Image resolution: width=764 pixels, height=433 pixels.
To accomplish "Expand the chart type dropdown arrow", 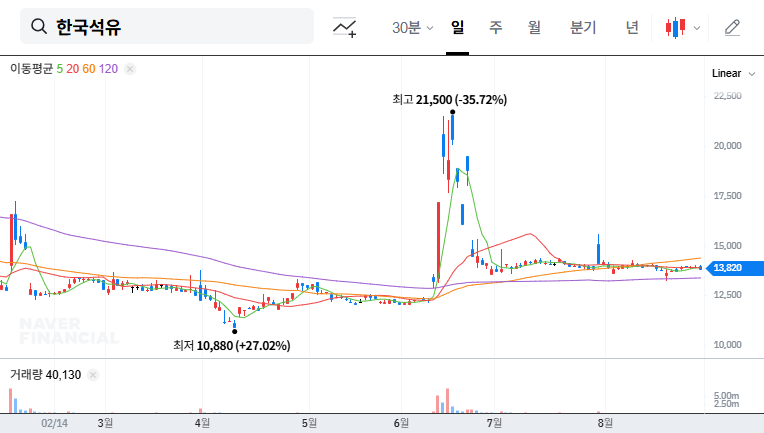I will click(x=697, y=28).
